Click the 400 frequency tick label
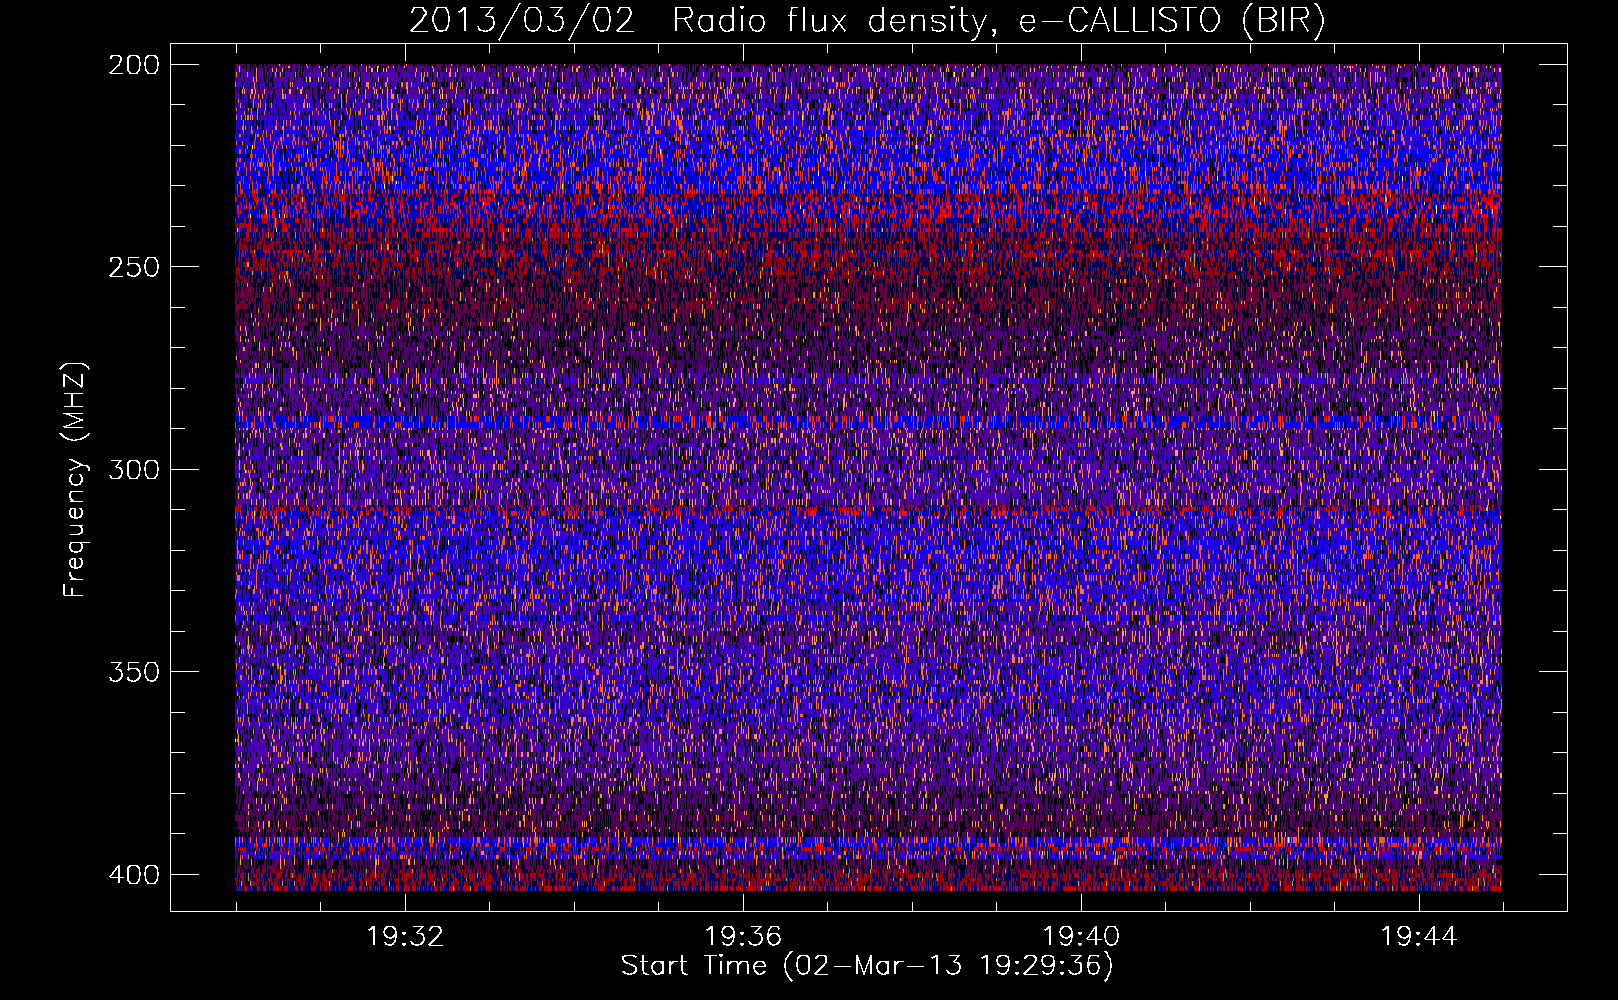1618x1000 pixels. coord(133,875)
